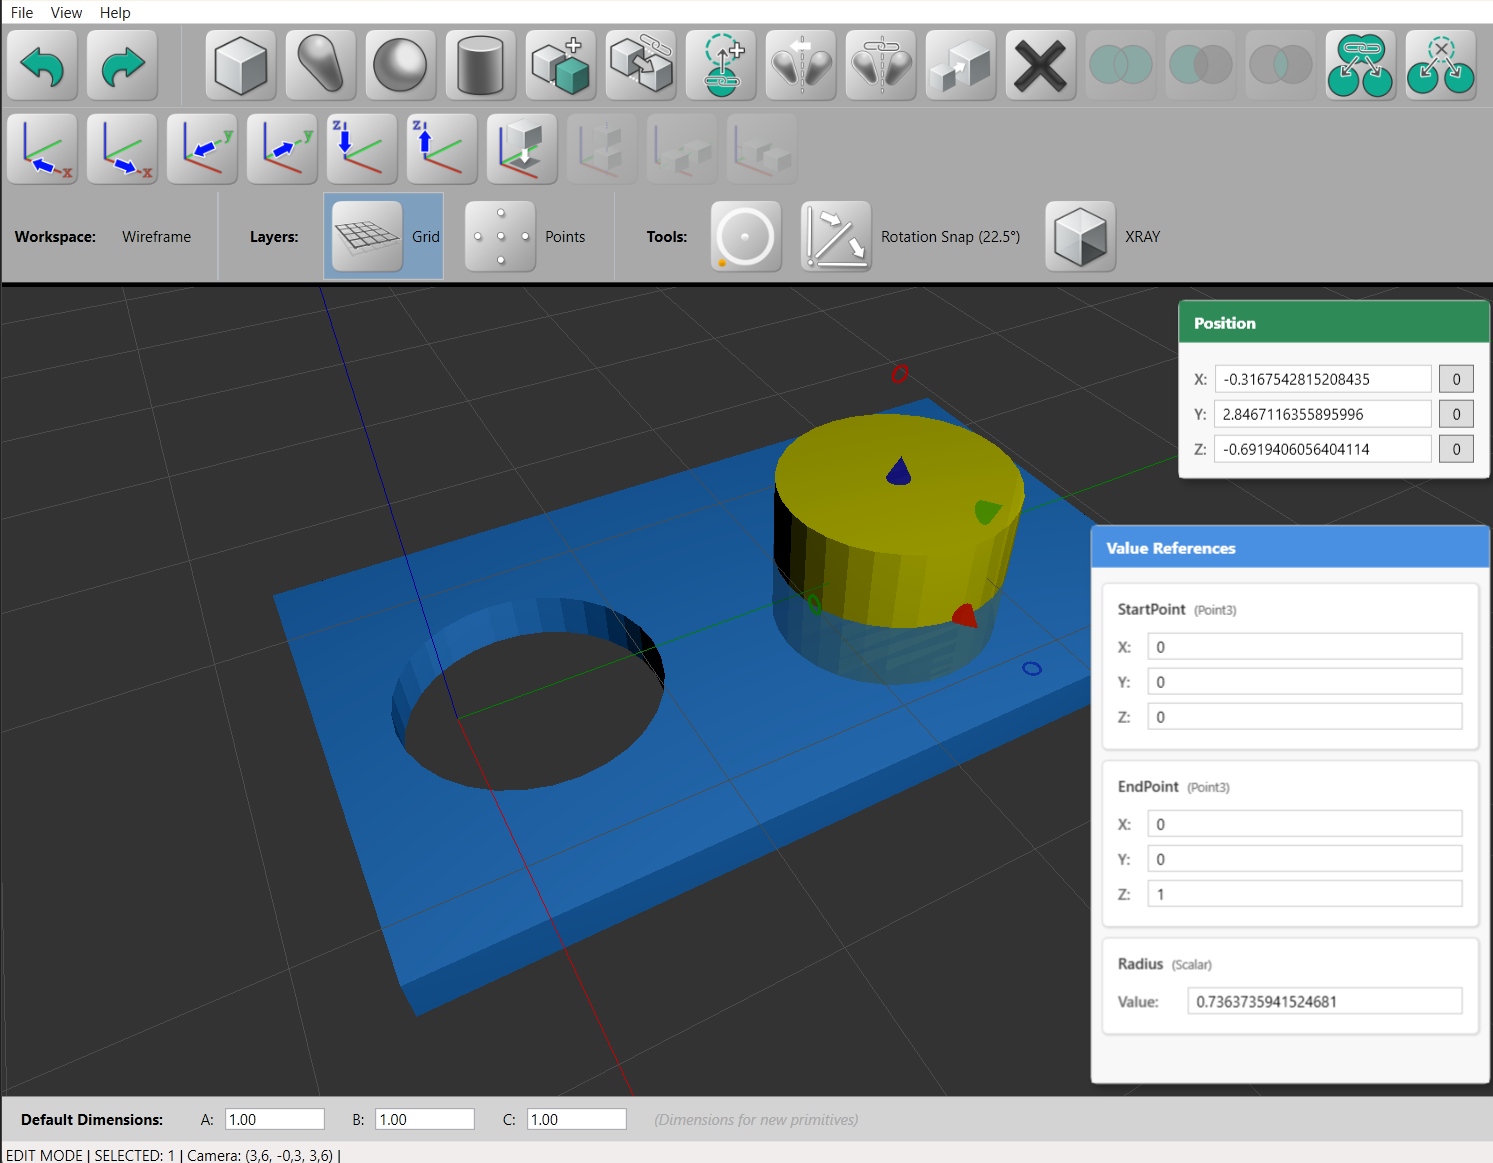Select the move along negative X axis icon
The height and width of the screenshot is (1163, 1493).
pyautogui.click(x=42, y=148)
